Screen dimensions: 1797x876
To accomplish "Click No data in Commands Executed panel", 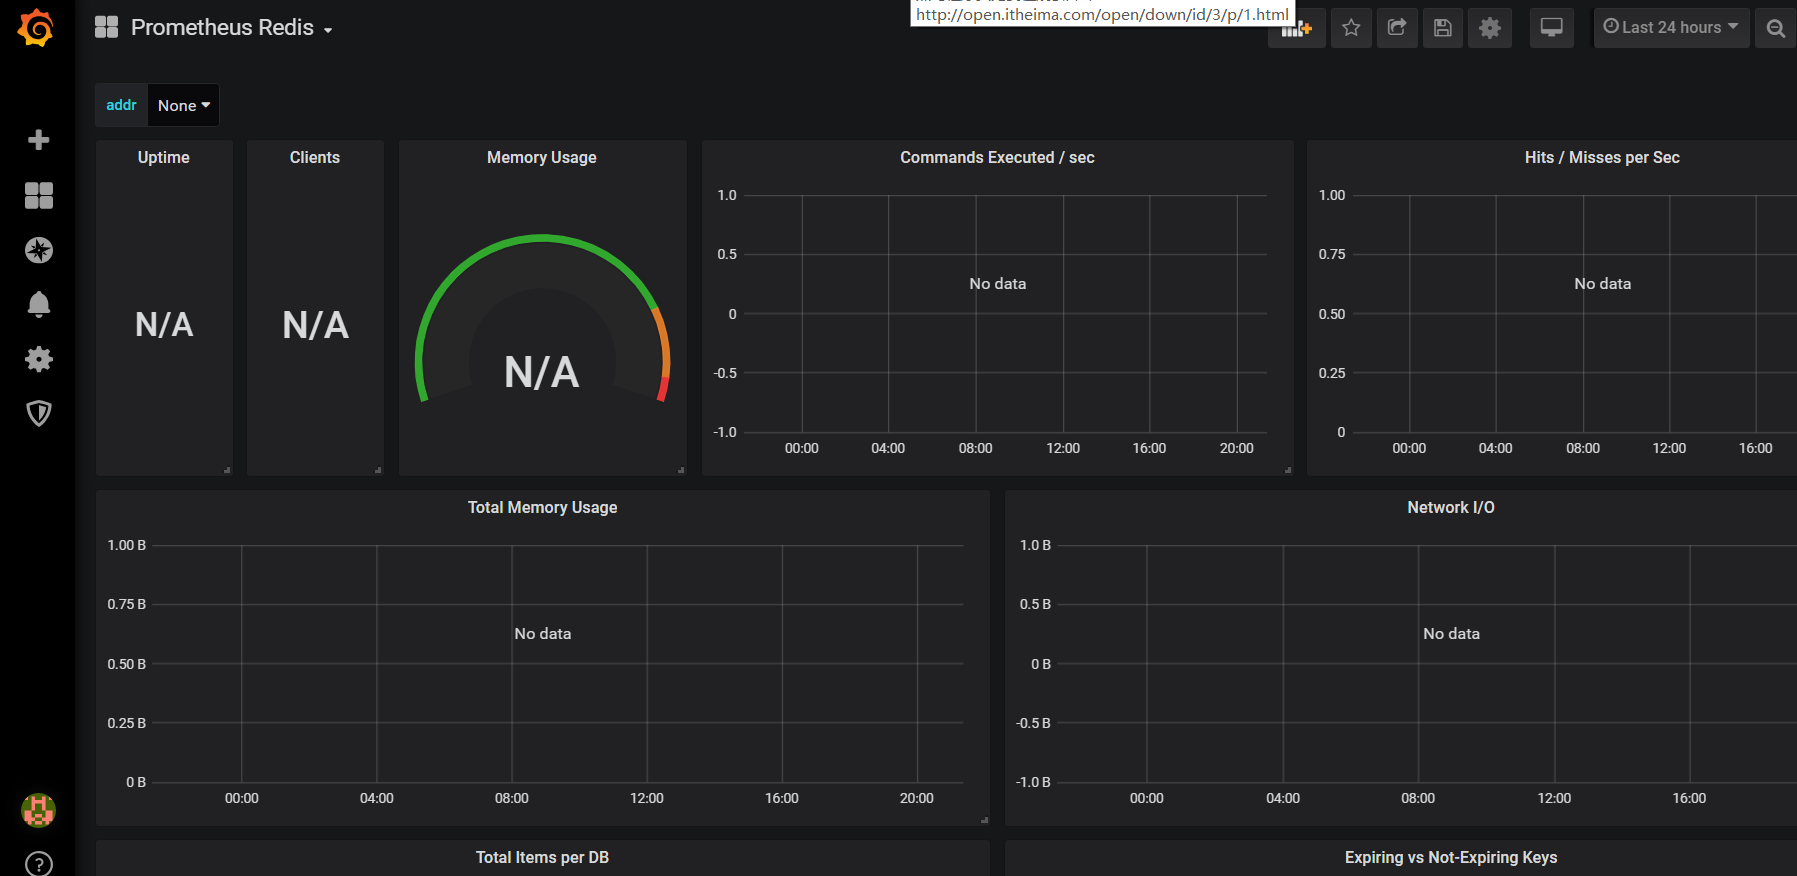I will coord(997,284).
